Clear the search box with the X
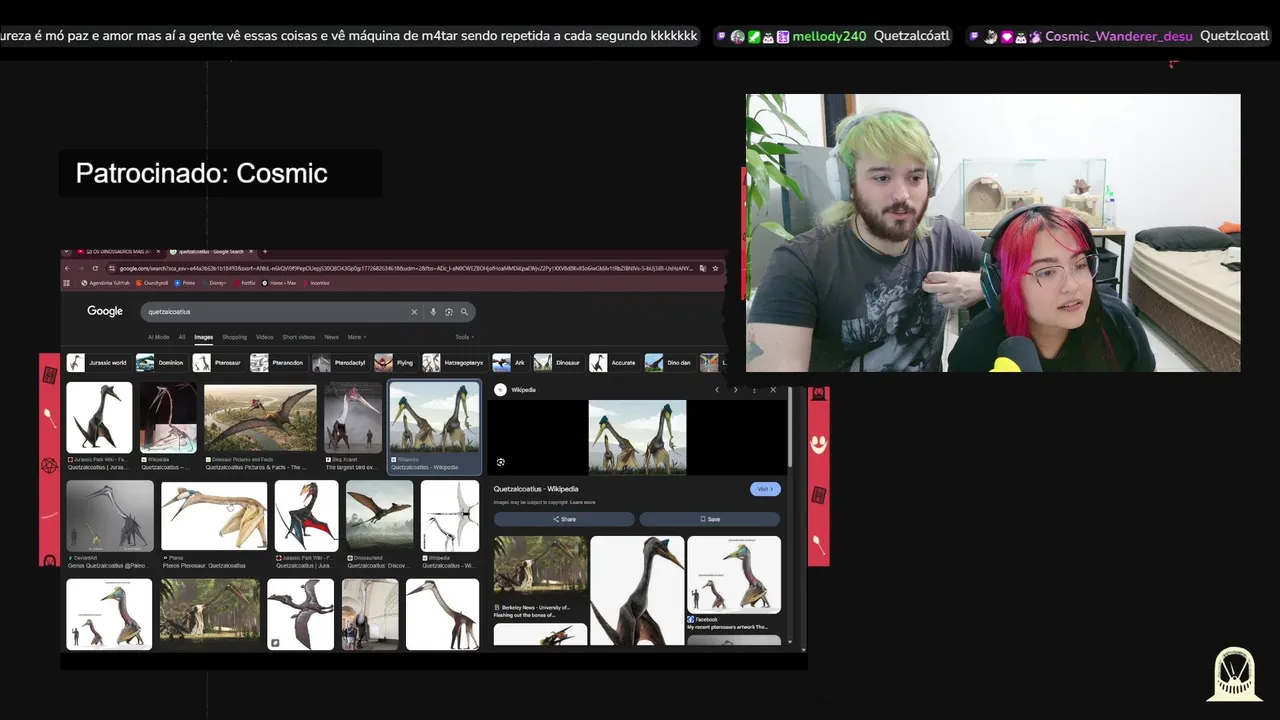 pos(414,312)
